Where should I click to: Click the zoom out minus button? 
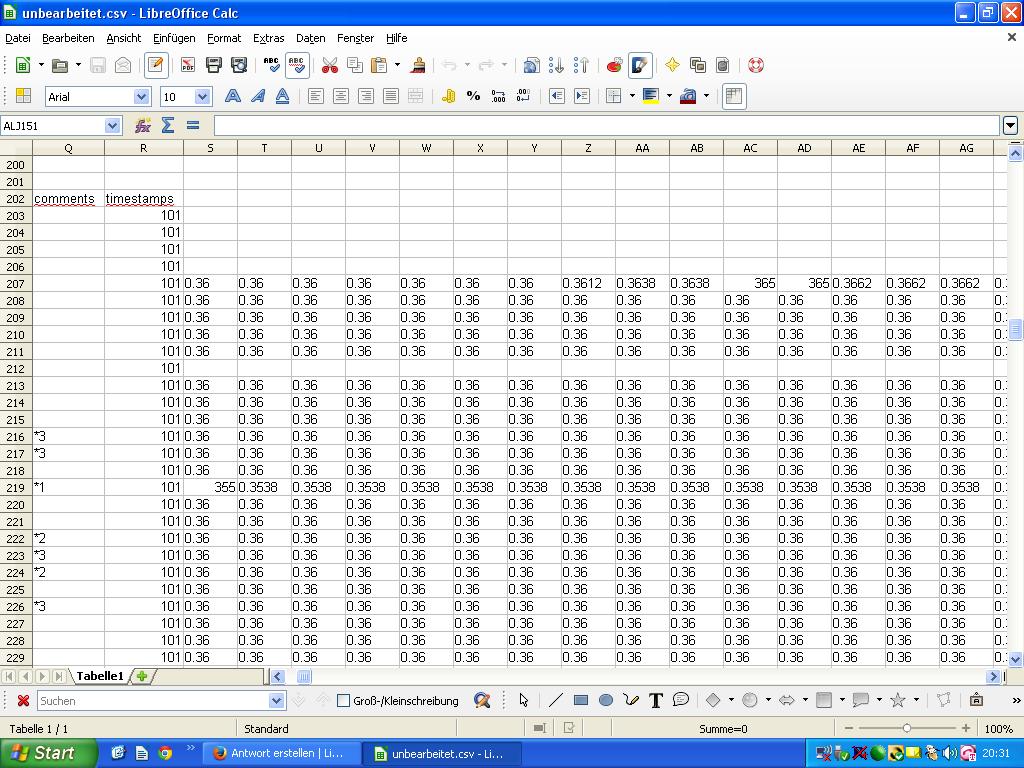(x=849, y=728)
